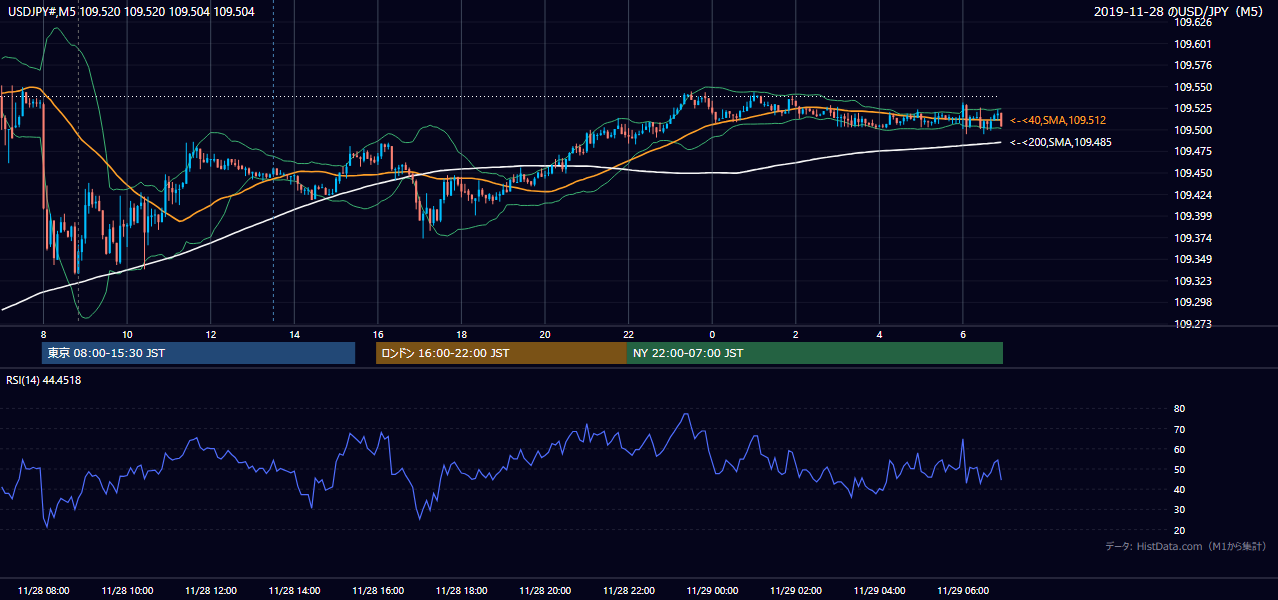Click the 11/28 08:00 time label
The height and width of the screenshot is (600, 1278).
click(x=43, y=591)
